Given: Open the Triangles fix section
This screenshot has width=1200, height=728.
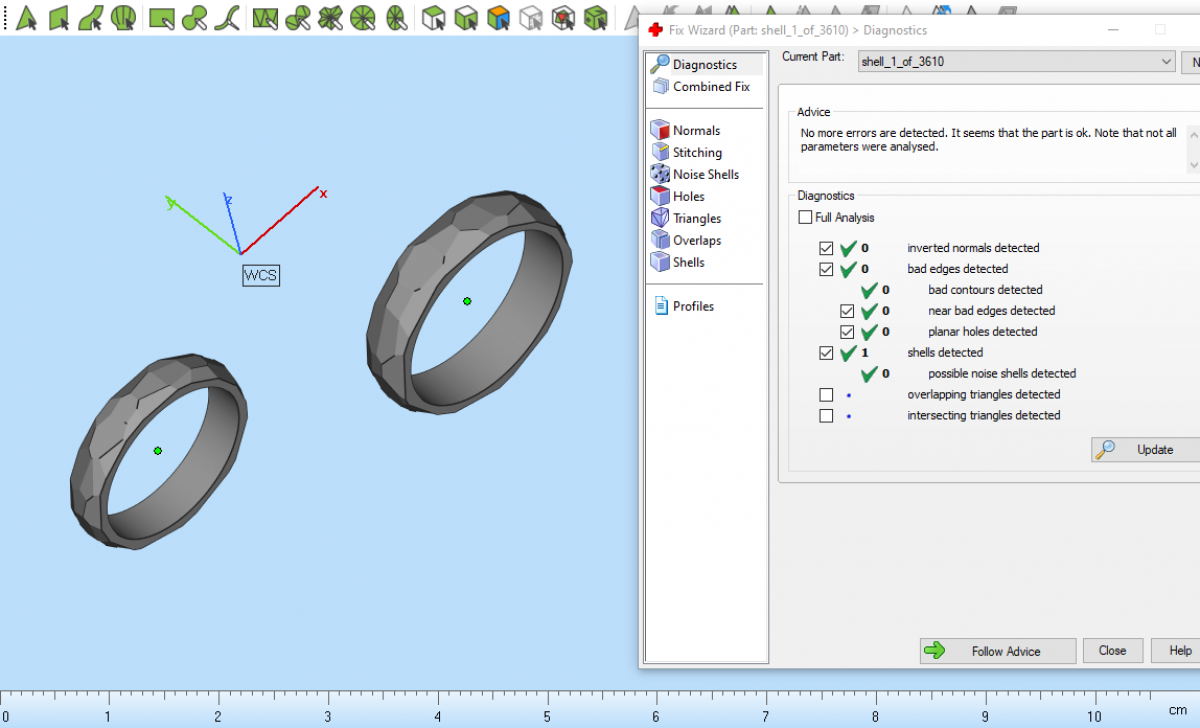Looking at the screenshot, I should [x=696, y=218].
